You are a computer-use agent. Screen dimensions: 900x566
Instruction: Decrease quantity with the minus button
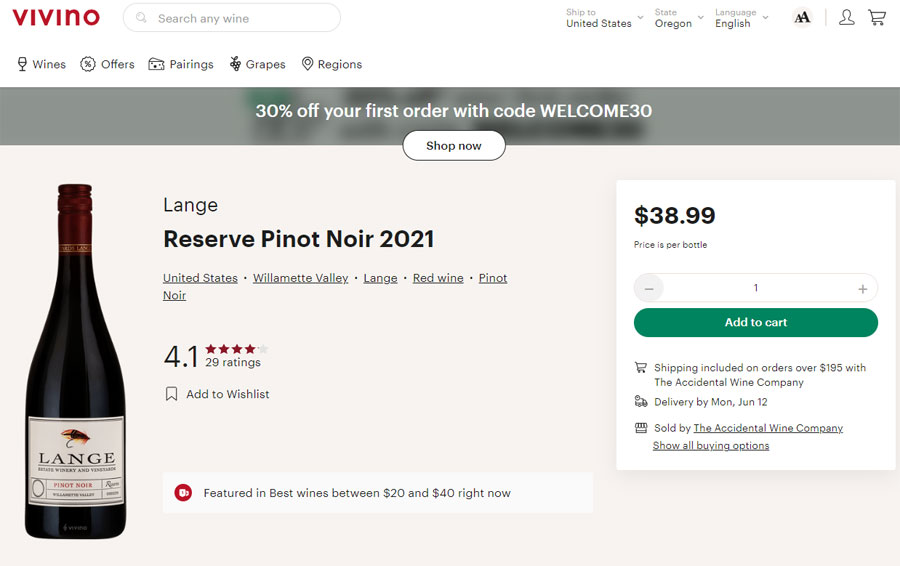coord(649,288)
